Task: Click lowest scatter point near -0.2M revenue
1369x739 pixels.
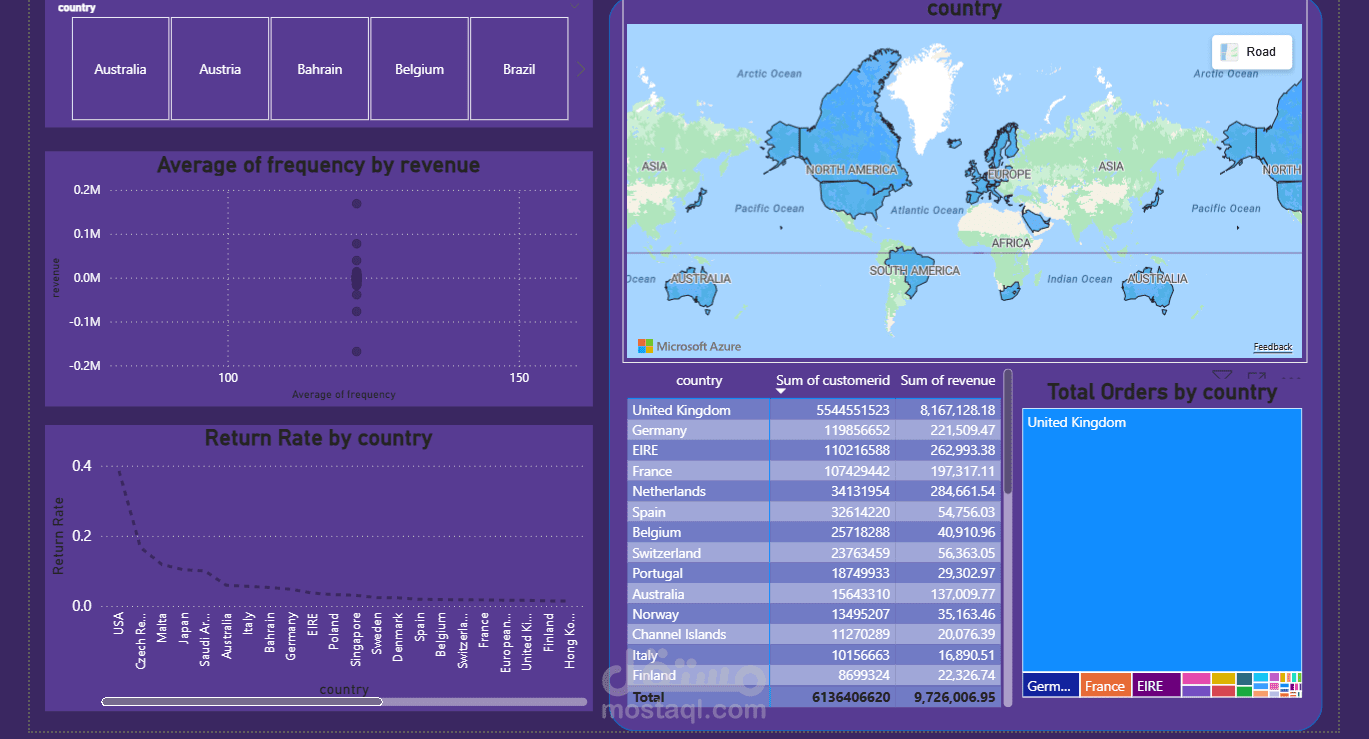Action: point(356,351)
